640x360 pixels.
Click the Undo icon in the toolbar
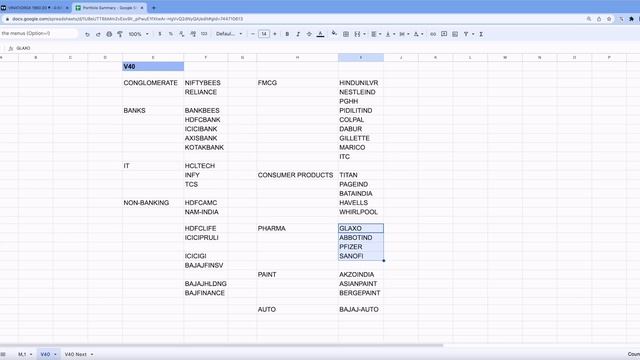87,34
